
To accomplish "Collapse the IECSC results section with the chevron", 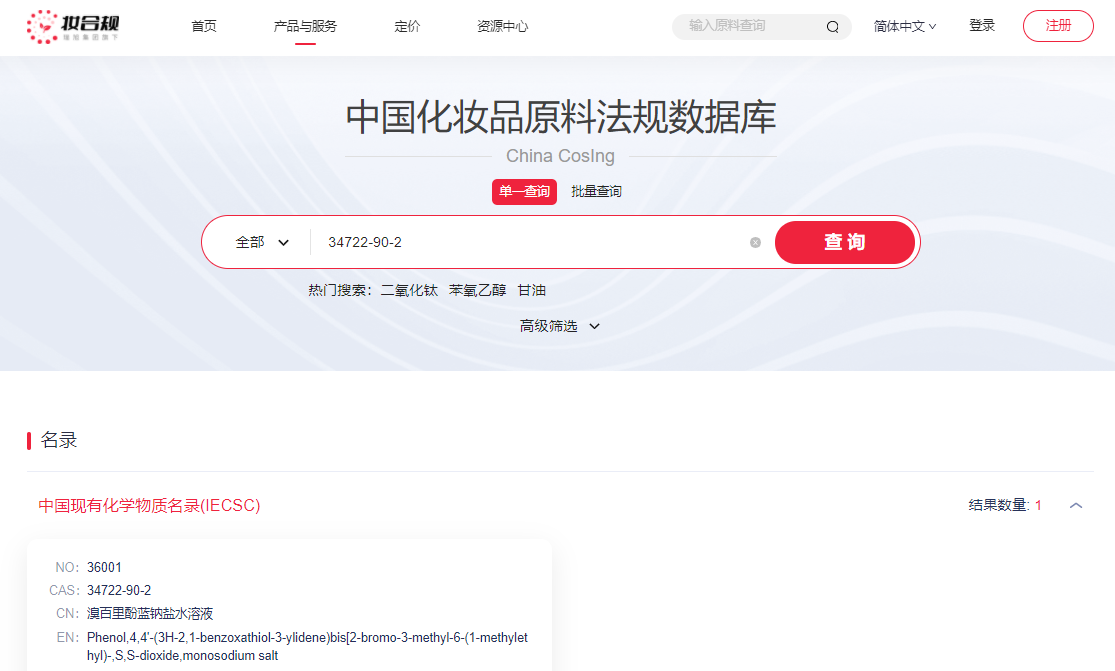I will 1077,506.
